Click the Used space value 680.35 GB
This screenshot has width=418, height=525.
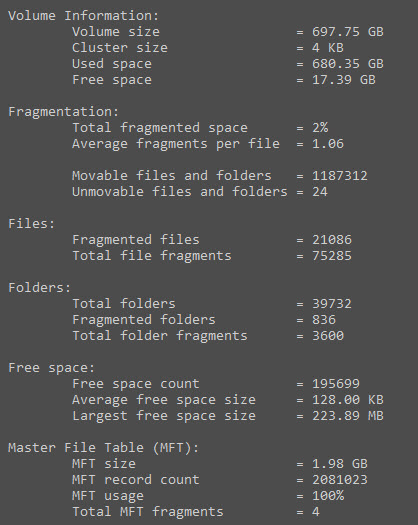pos(348,64)
